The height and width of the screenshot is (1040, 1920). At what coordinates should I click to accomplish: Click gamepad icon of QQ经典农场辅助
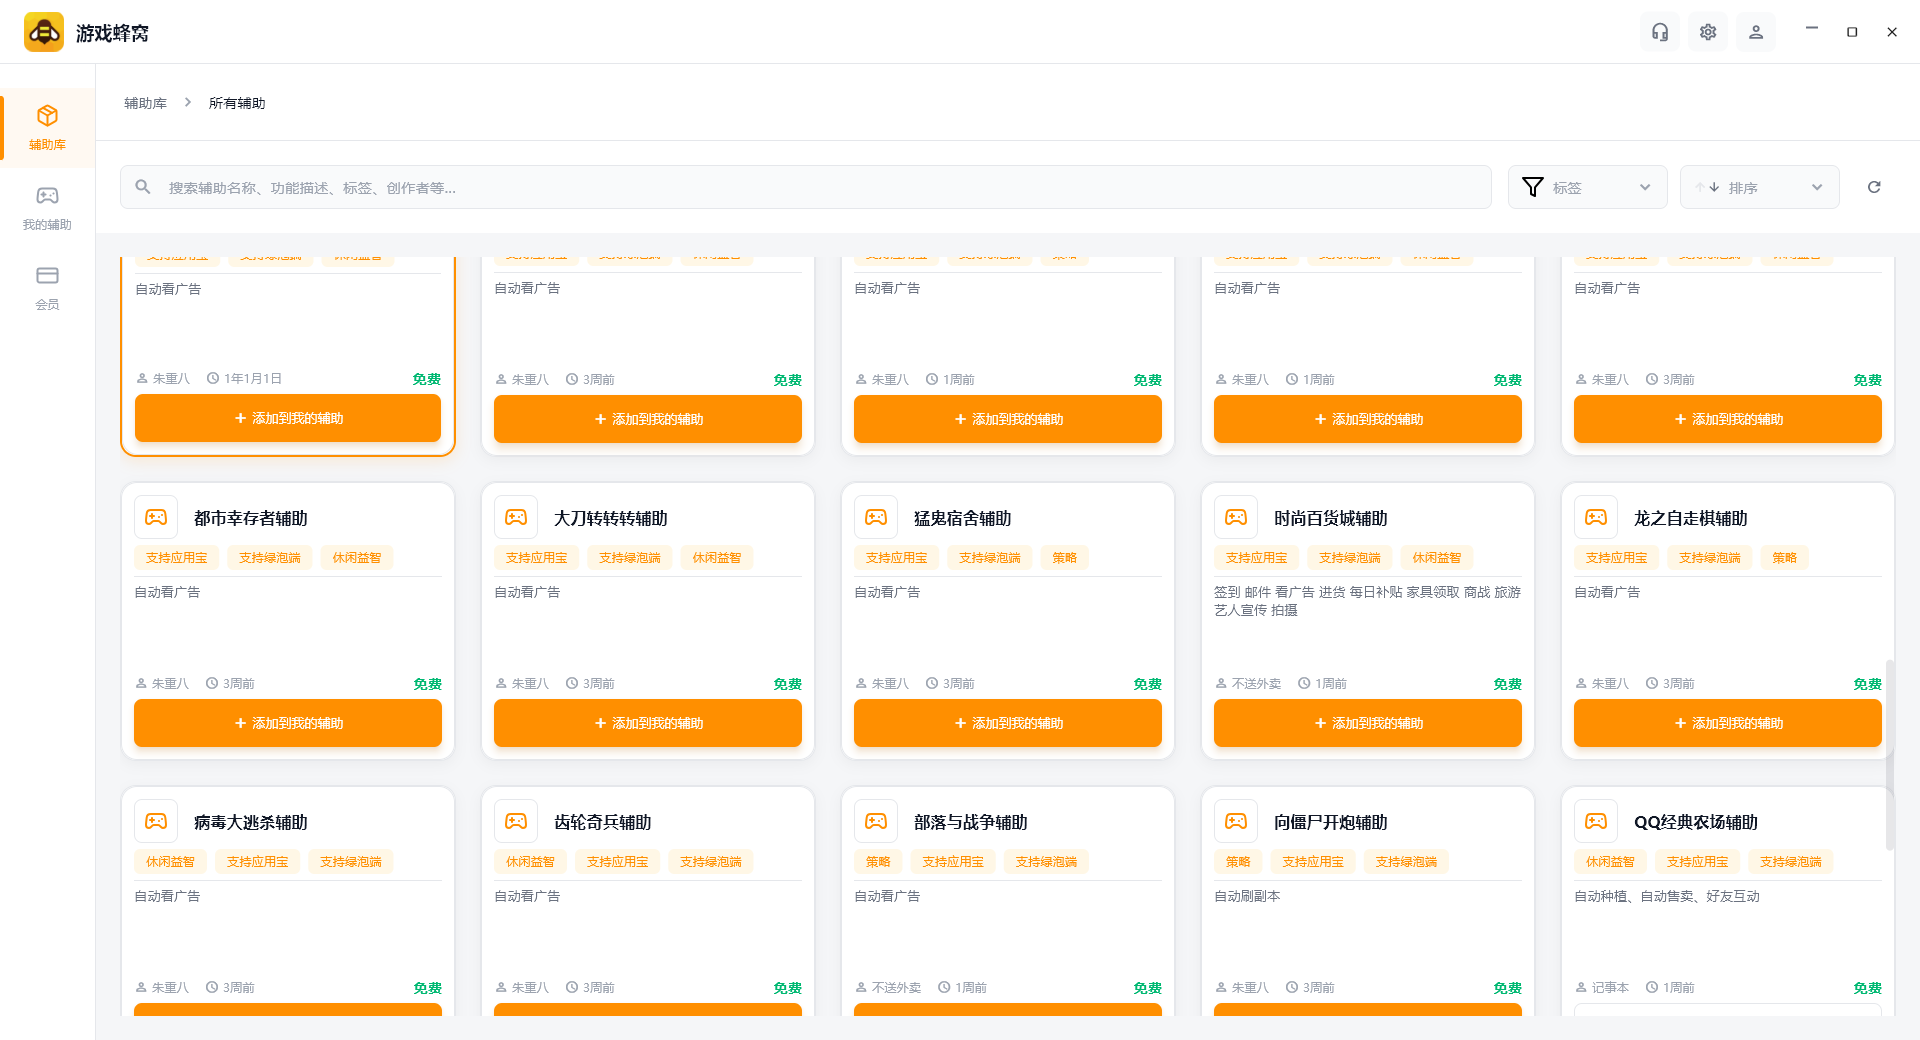(1596, 821)
